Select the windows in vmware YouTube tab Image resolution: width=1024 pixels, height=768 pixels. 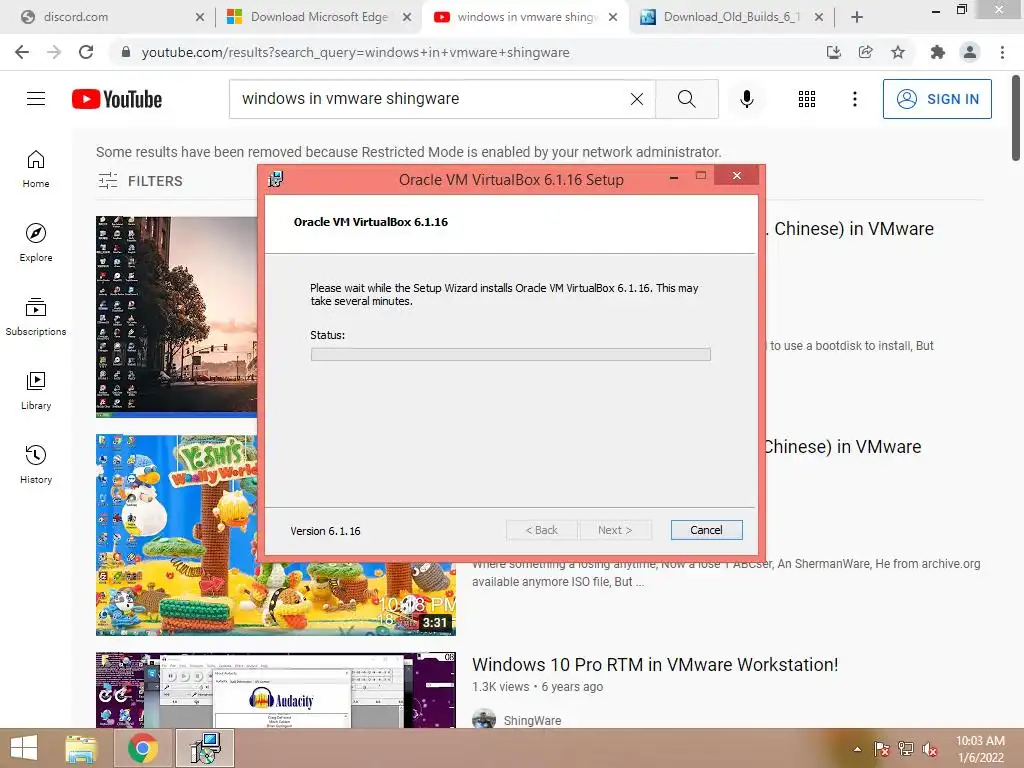526,17
